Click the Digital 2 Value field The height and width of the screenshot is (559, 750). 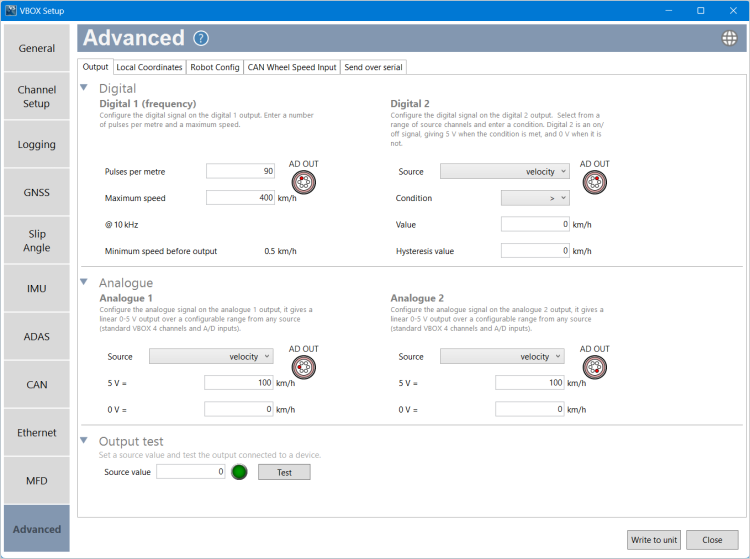pos(535,224)
